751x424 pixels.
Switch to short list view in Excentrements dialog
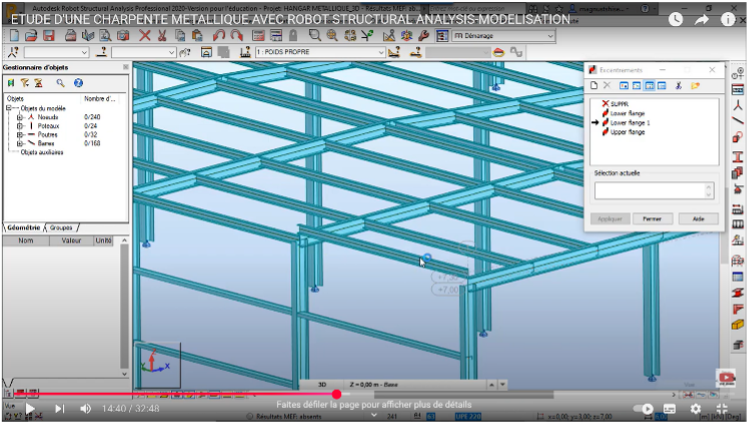point(649,85)
